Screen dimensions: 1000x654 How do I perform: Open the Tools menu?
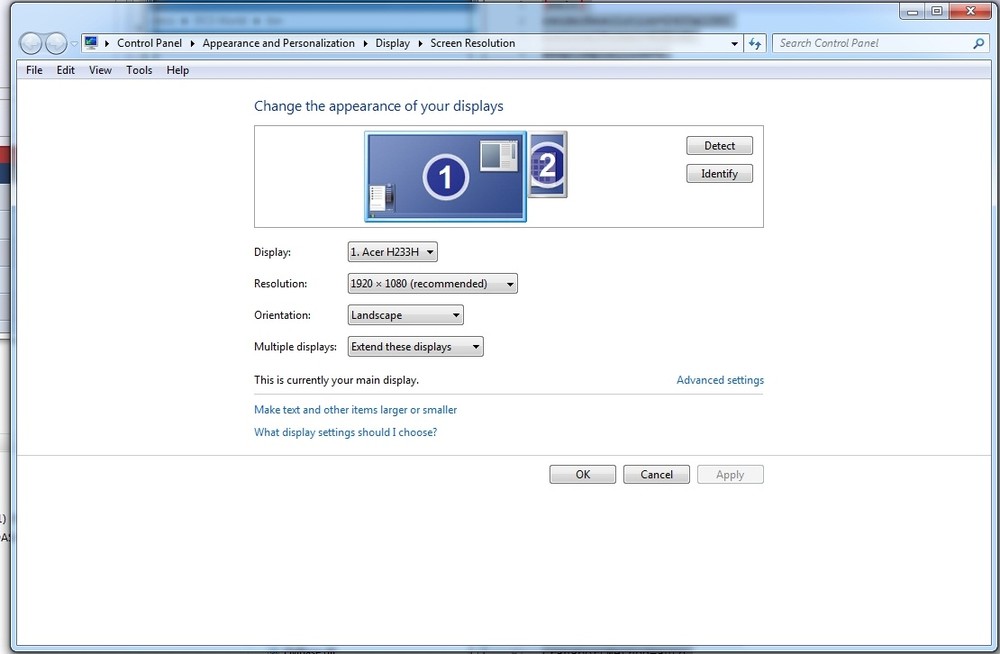(139, 70)
